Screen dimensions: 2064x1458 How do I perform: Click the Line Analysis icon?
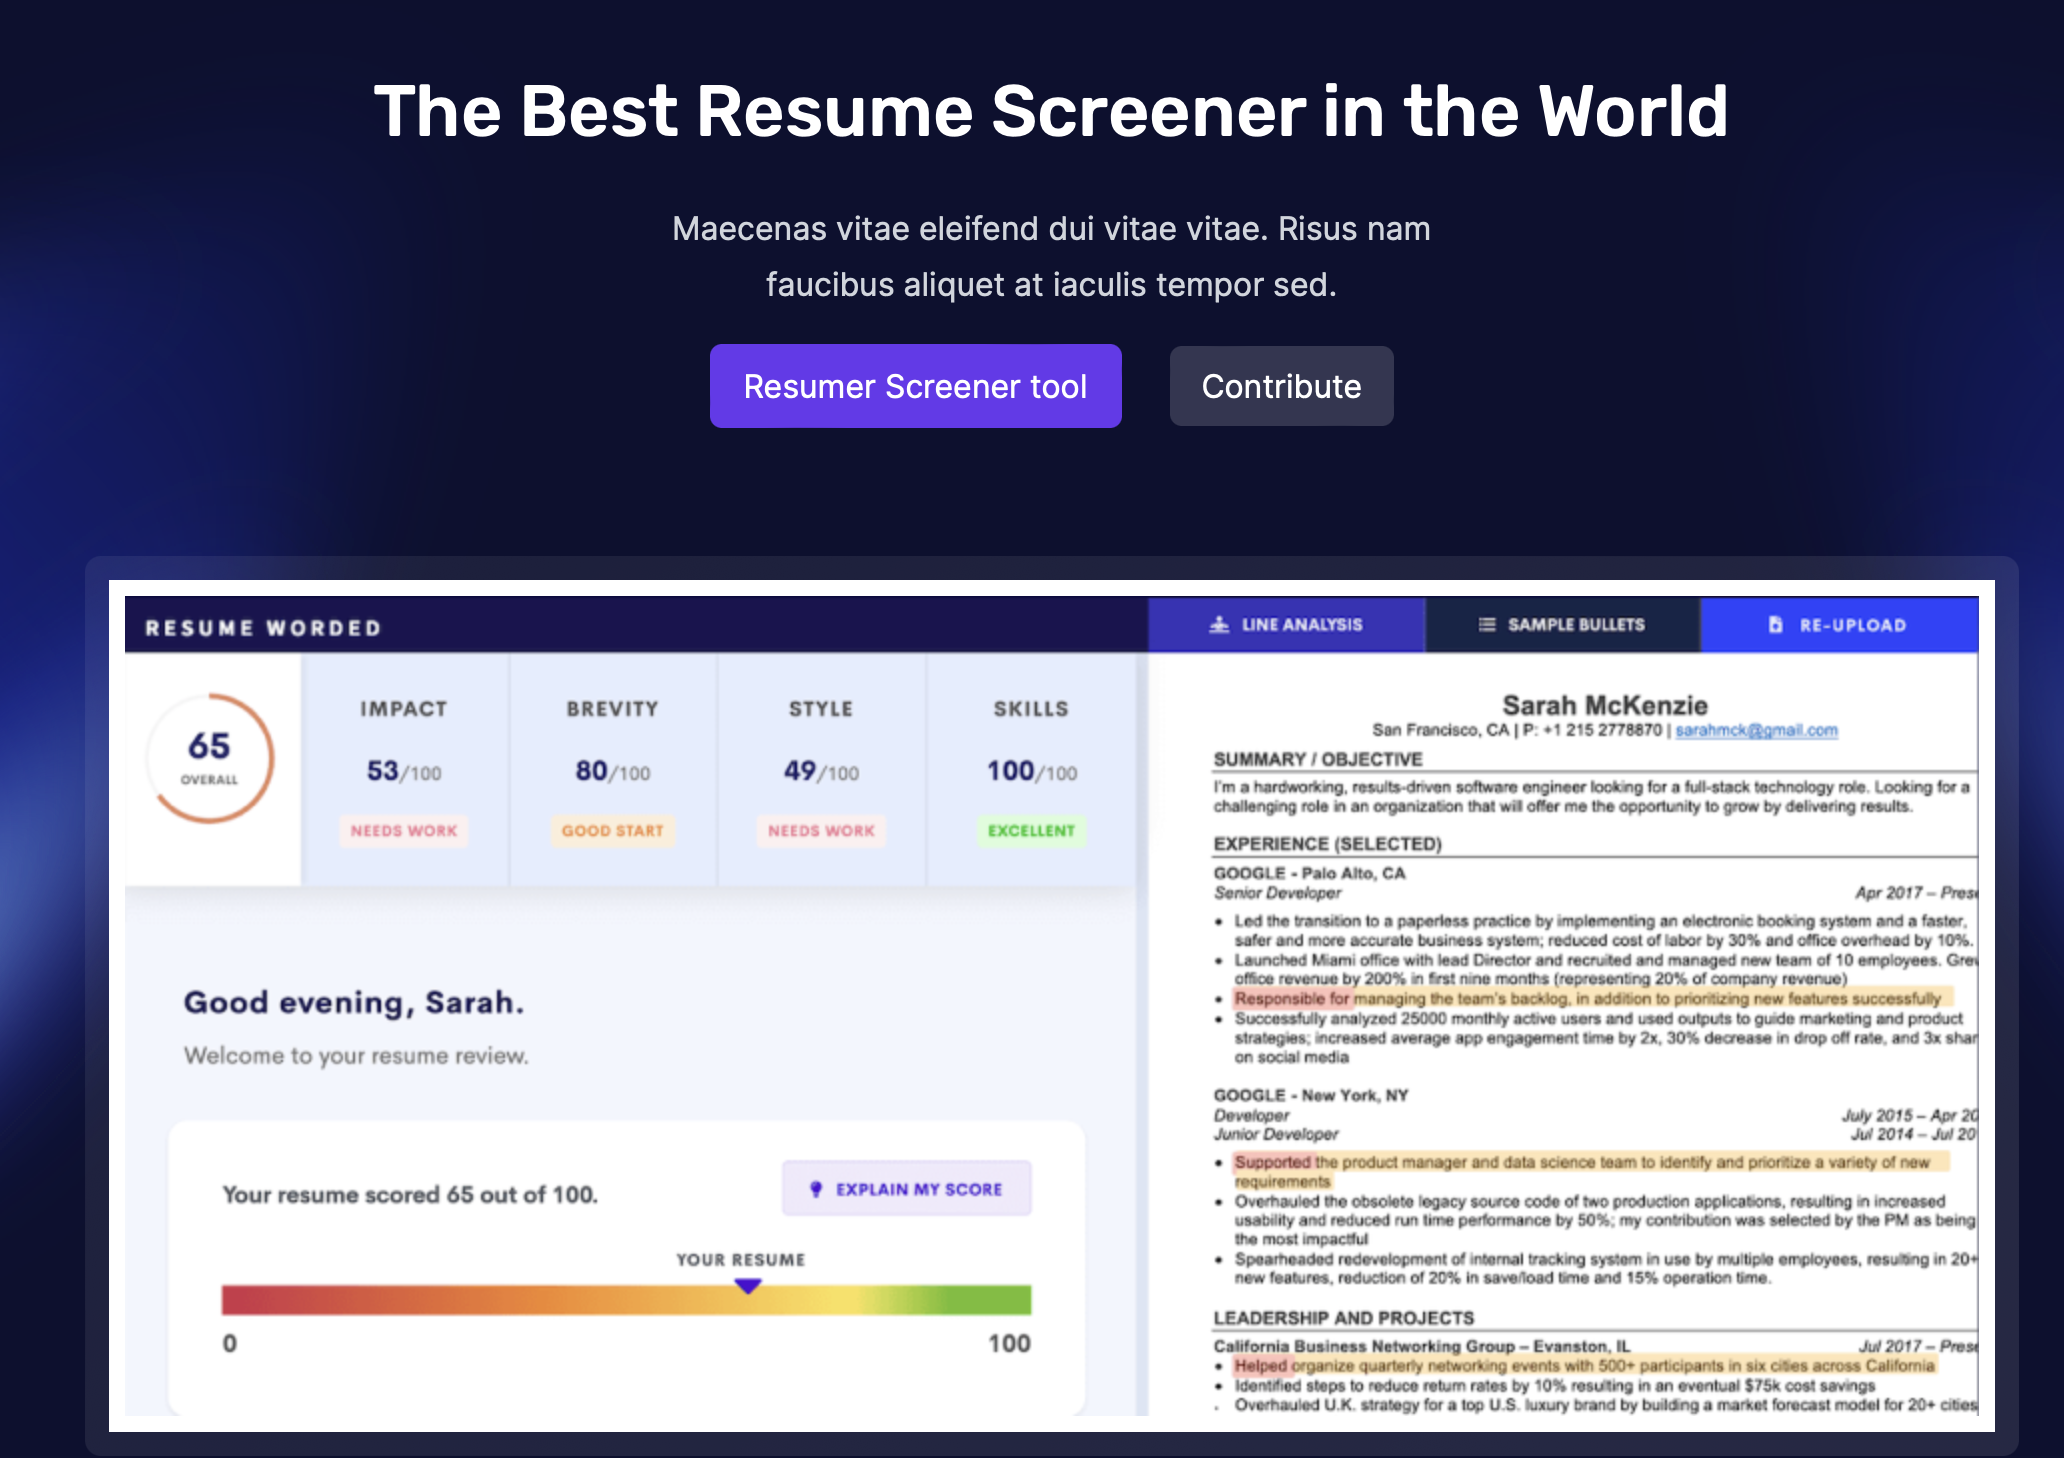[1219, 625]
